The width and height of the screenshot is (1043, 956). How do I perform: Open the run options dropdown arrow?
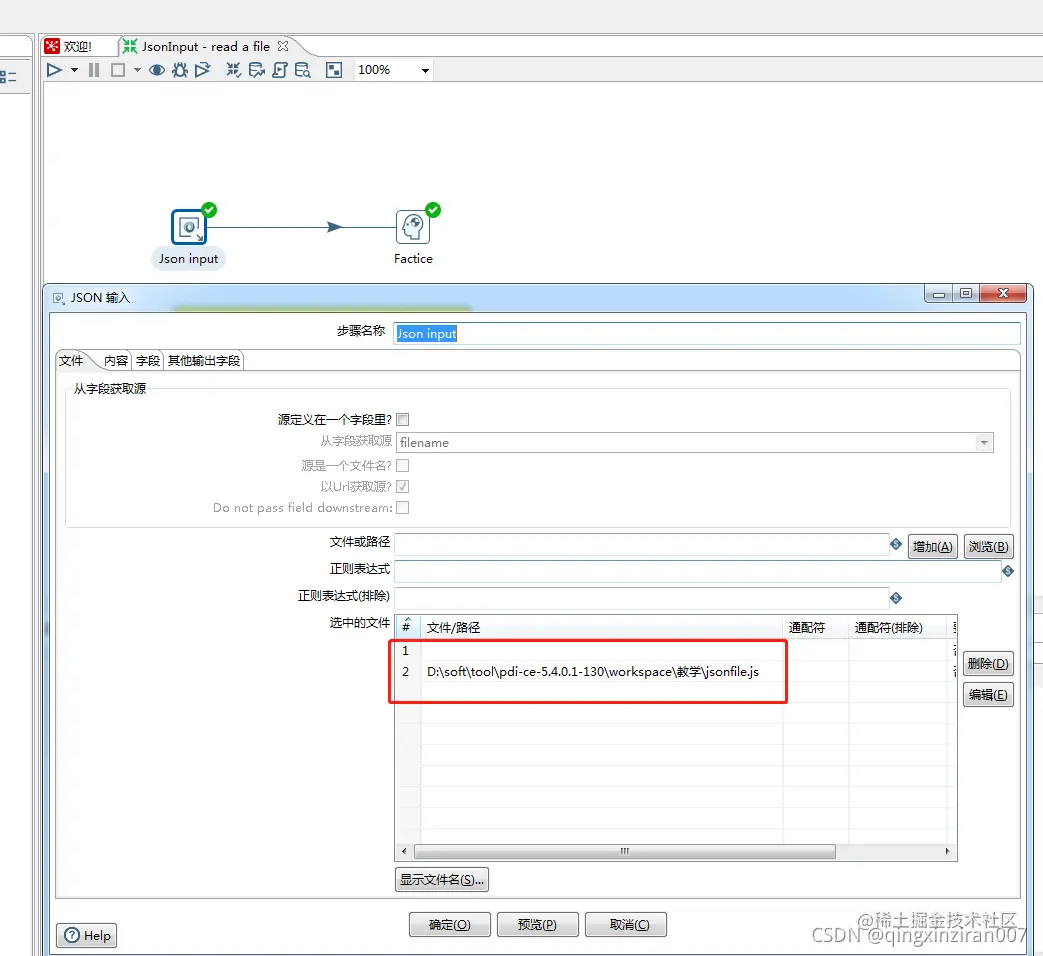click(x=74, y=70)
